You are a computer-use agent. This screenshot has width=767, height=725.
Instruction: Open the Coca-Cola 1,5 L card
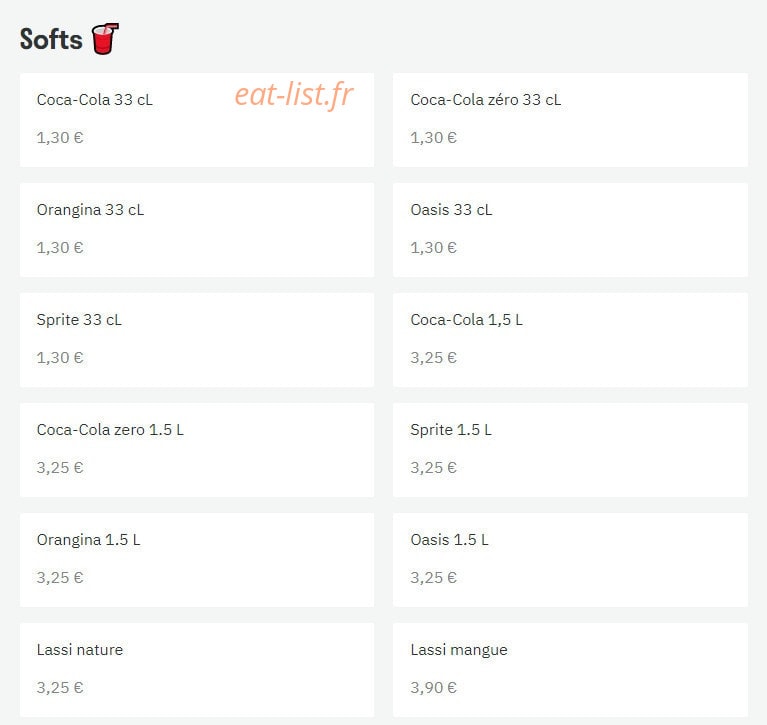tap(570, 340)
